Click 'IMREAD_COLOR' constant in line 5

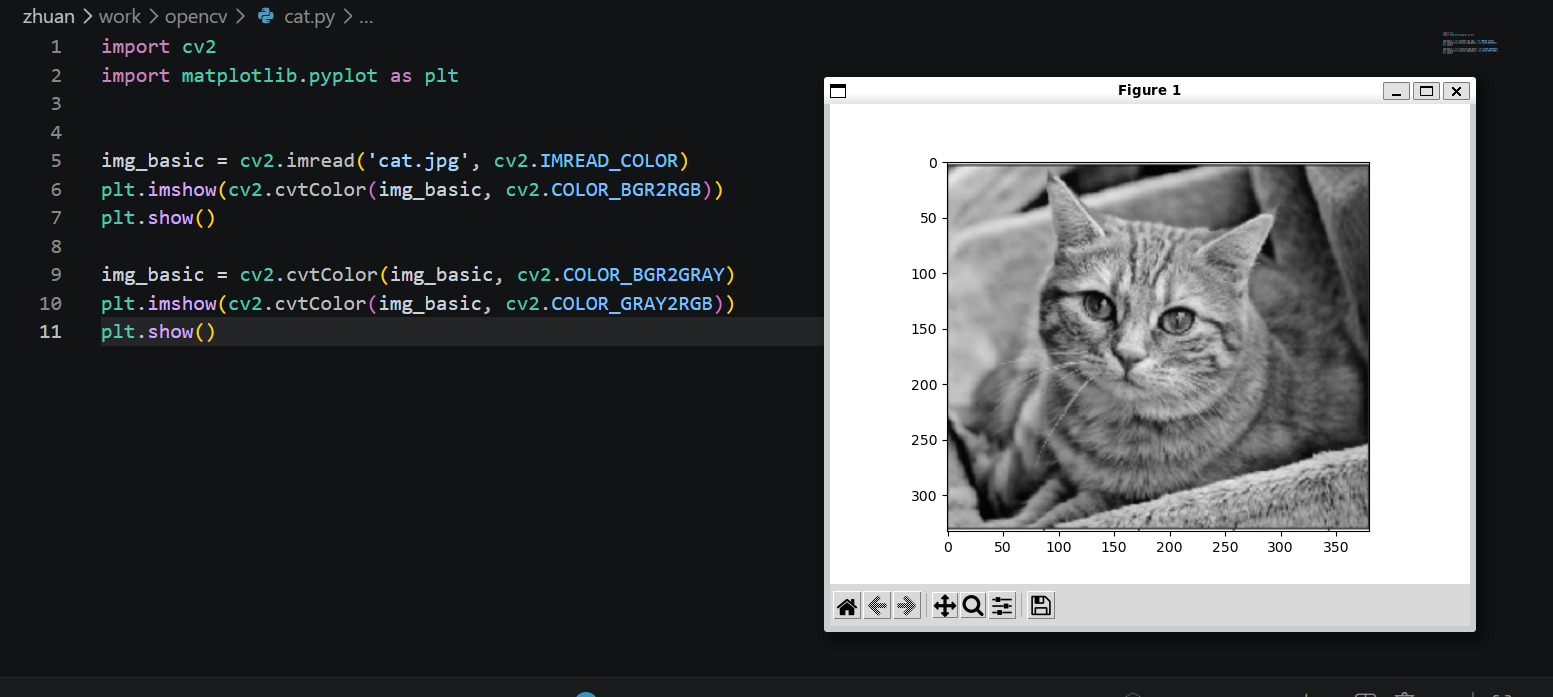pos(609,161)
